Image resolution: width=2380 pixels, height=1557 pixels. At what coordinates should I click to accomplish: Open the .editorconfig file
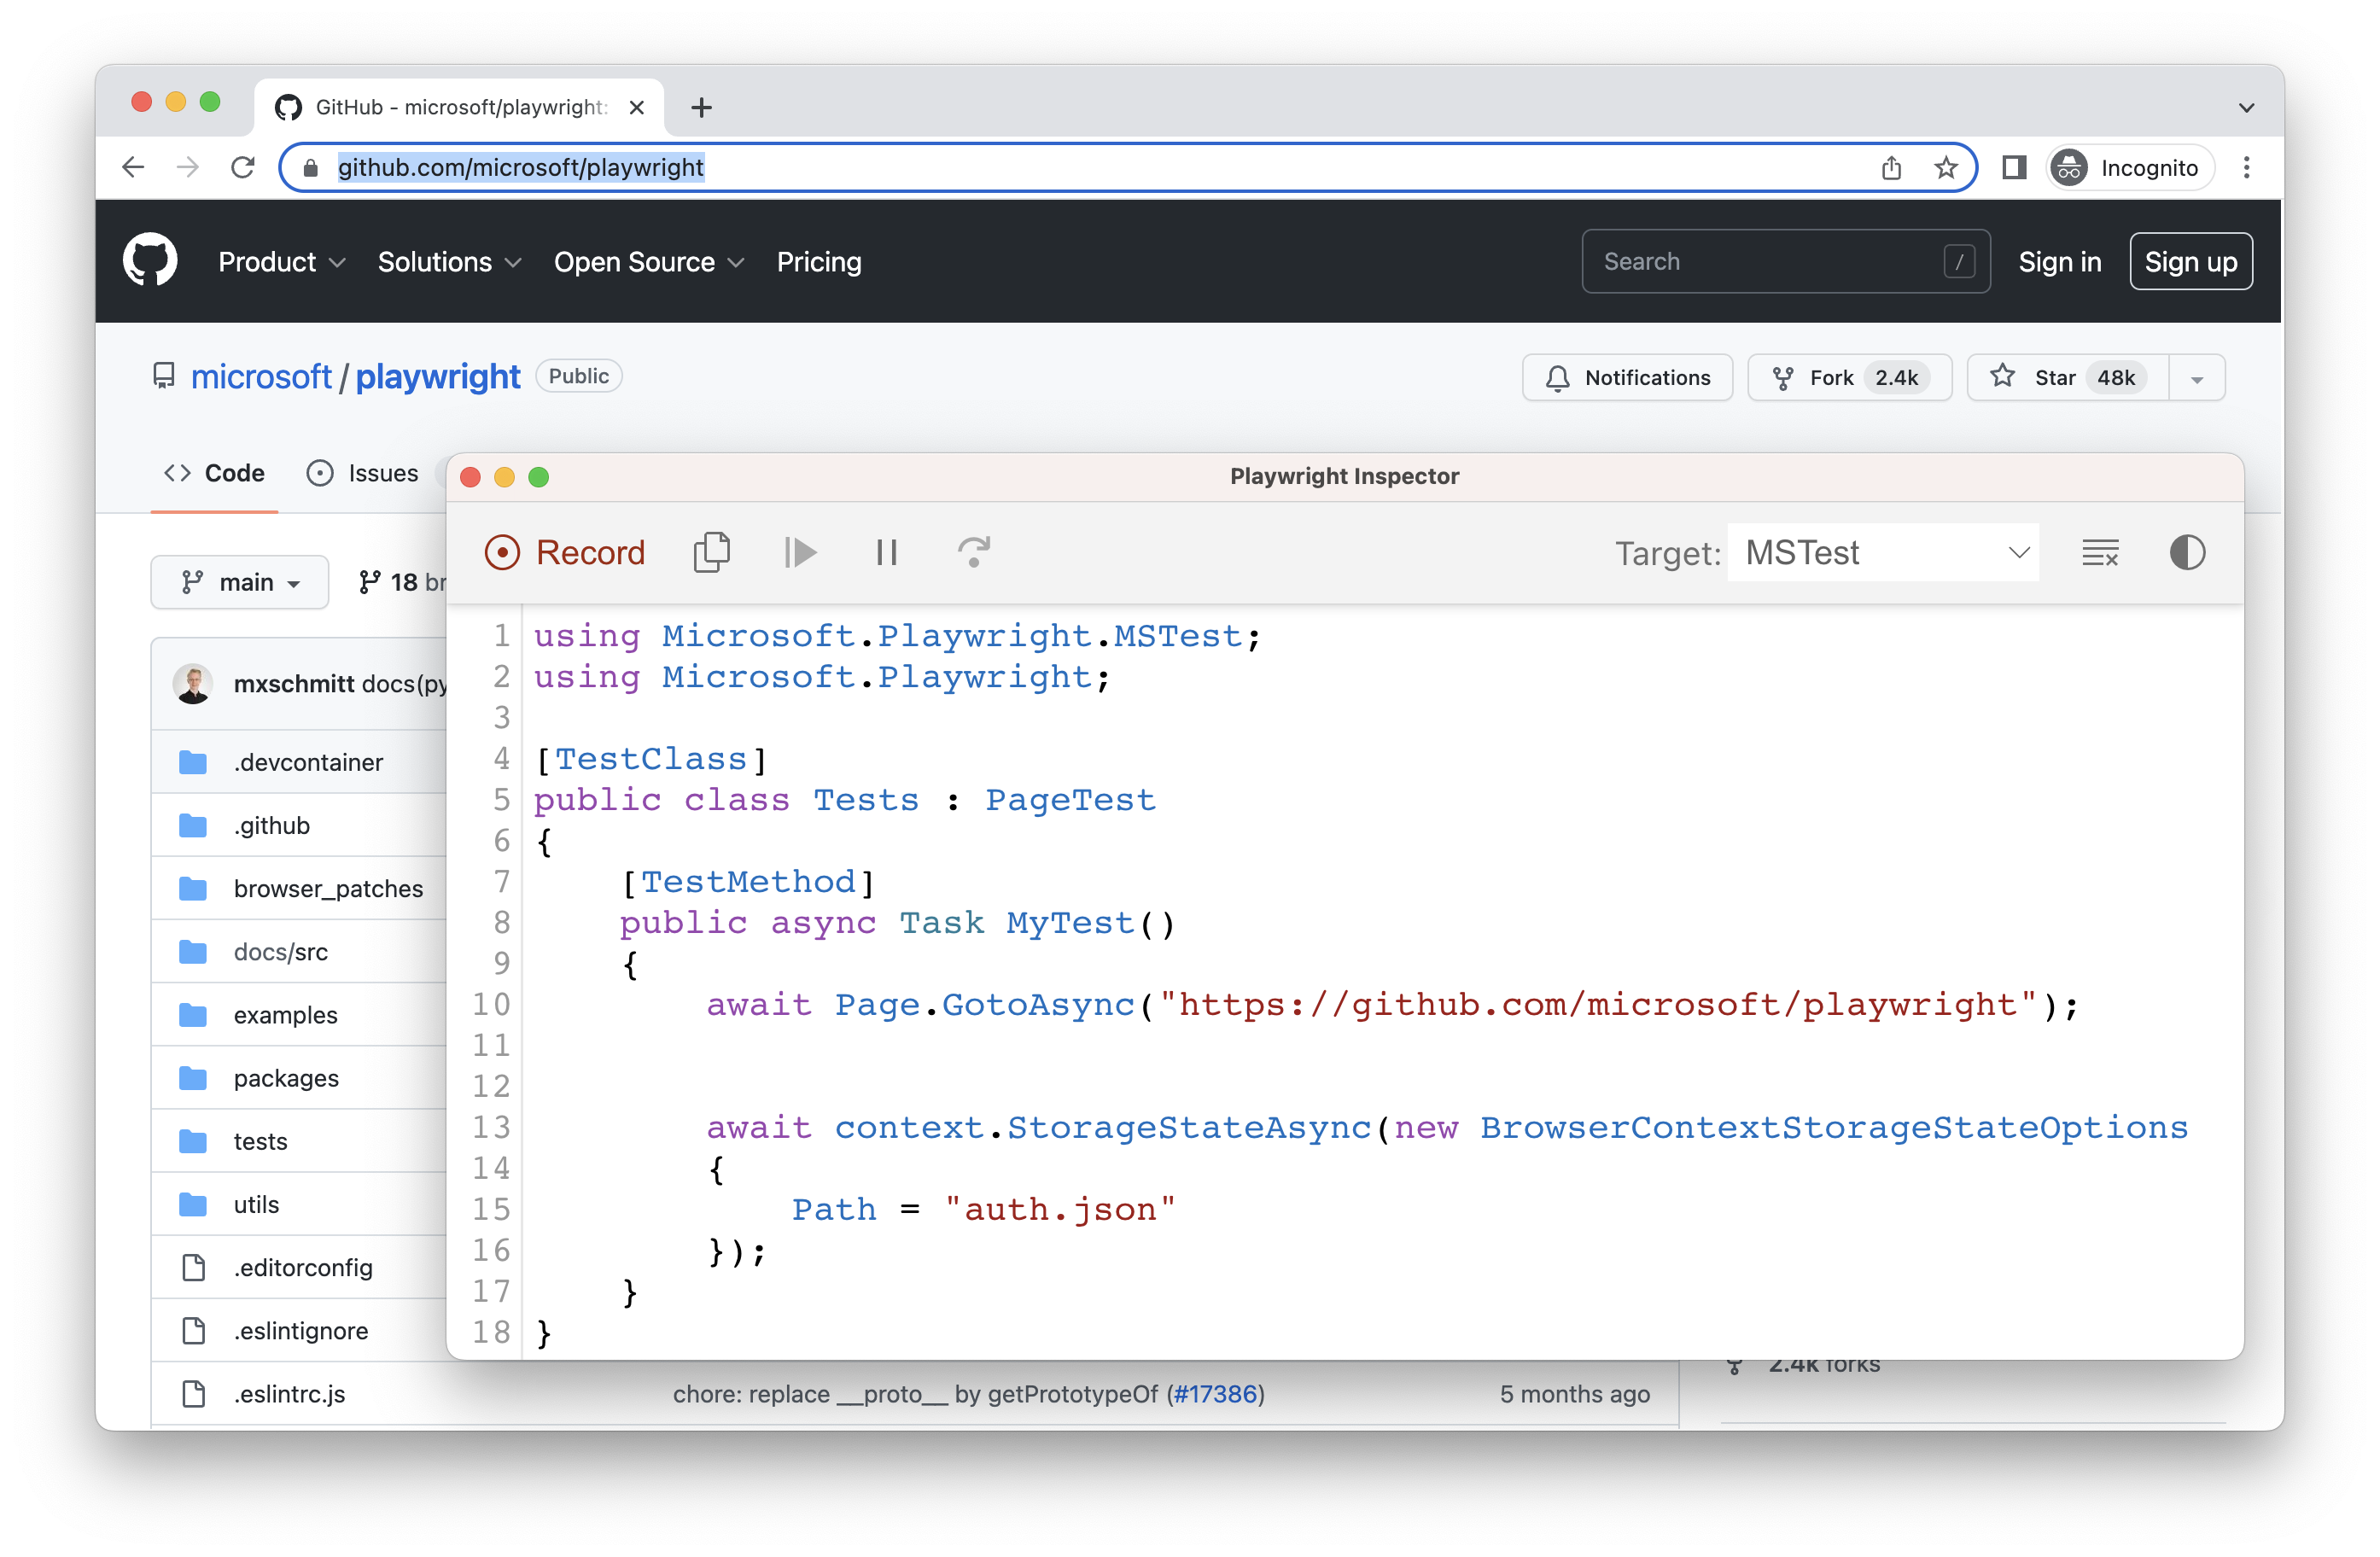coord(303,1267)
